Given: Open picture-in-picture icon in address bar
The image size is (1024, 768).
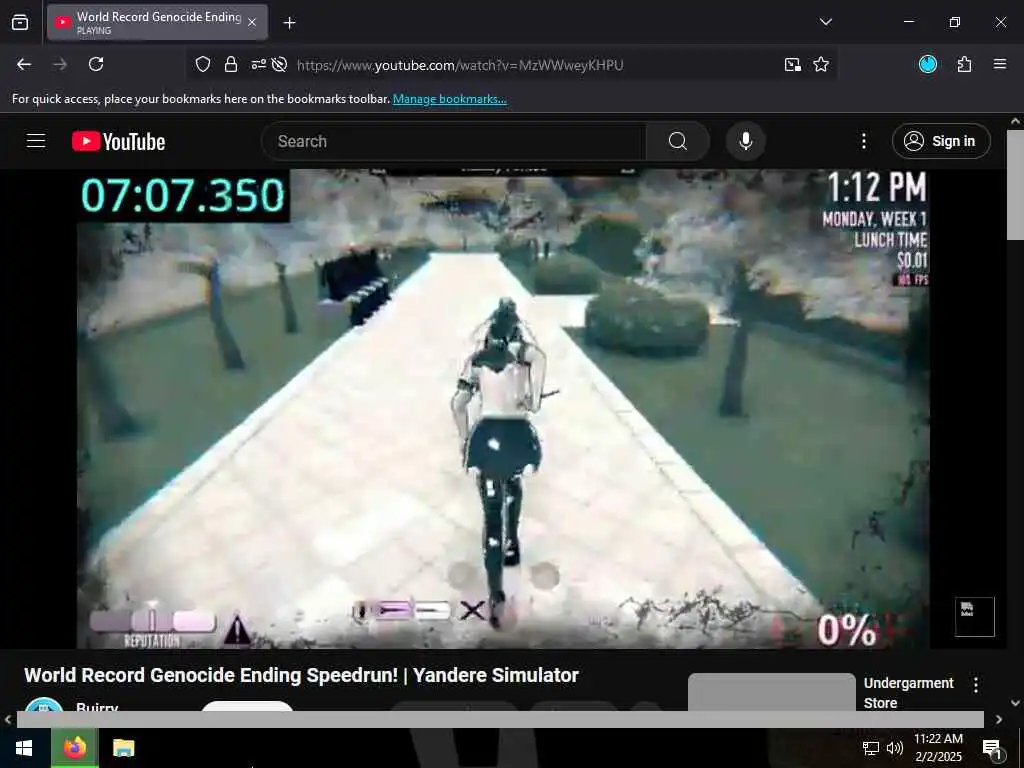Looking at the screenshot, I should (793, 64).
